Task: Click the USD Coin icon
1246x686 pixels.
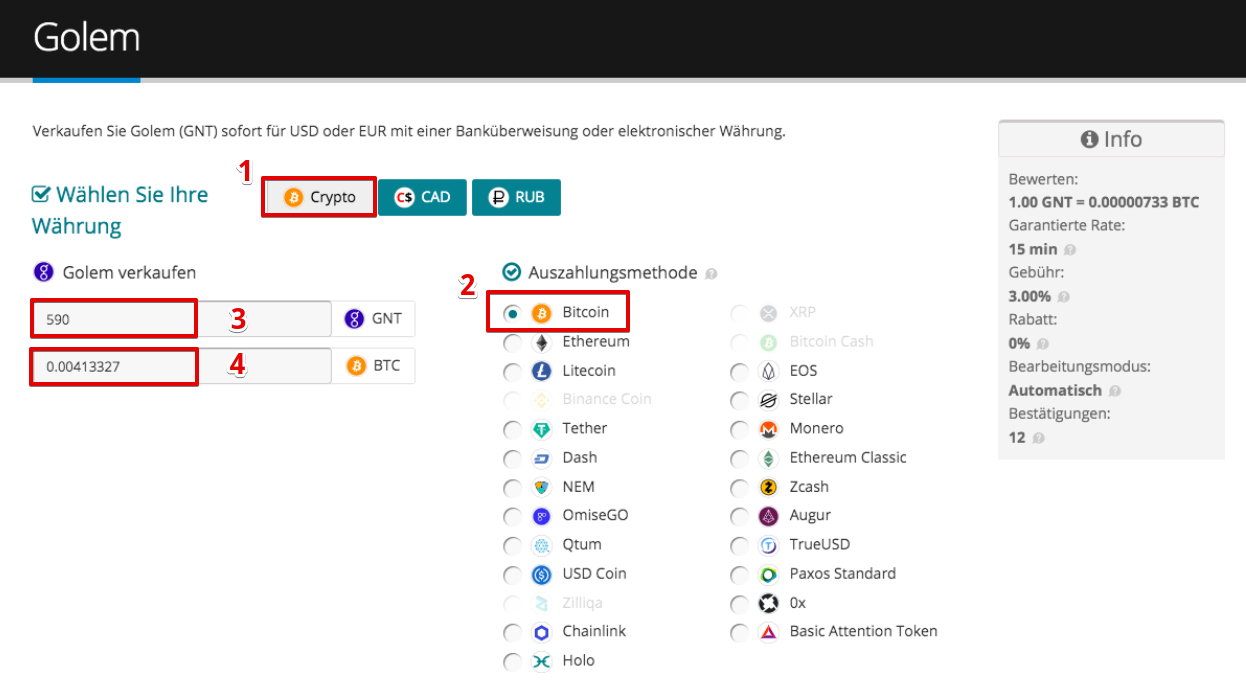Action: [x=542, y=574]
